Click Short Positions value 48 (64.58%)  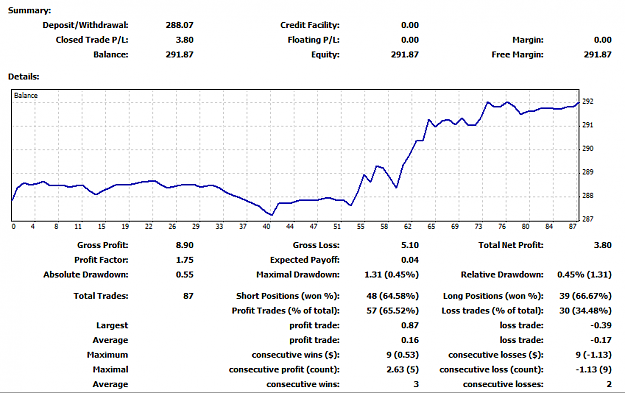pyautogui.click(x=393, y=296)
